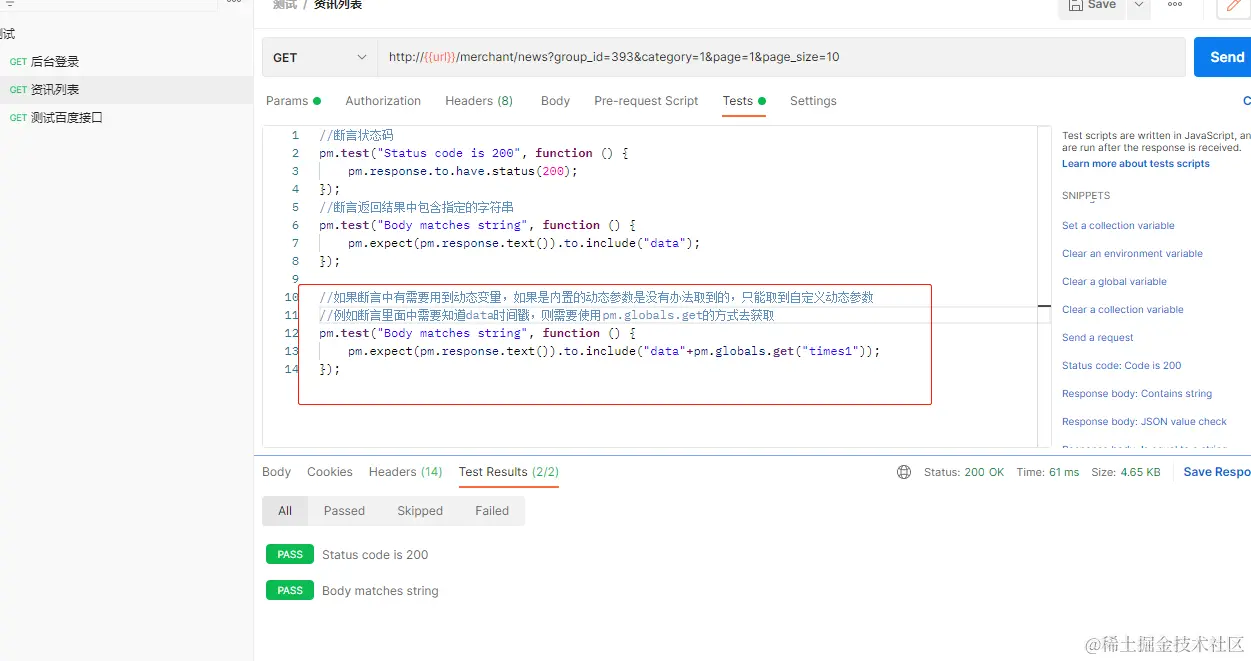Viewport: 1251px width, 661px height.
Task: Click the 'Size: 4.65 KB' response value
Action: coord(1126,472)
